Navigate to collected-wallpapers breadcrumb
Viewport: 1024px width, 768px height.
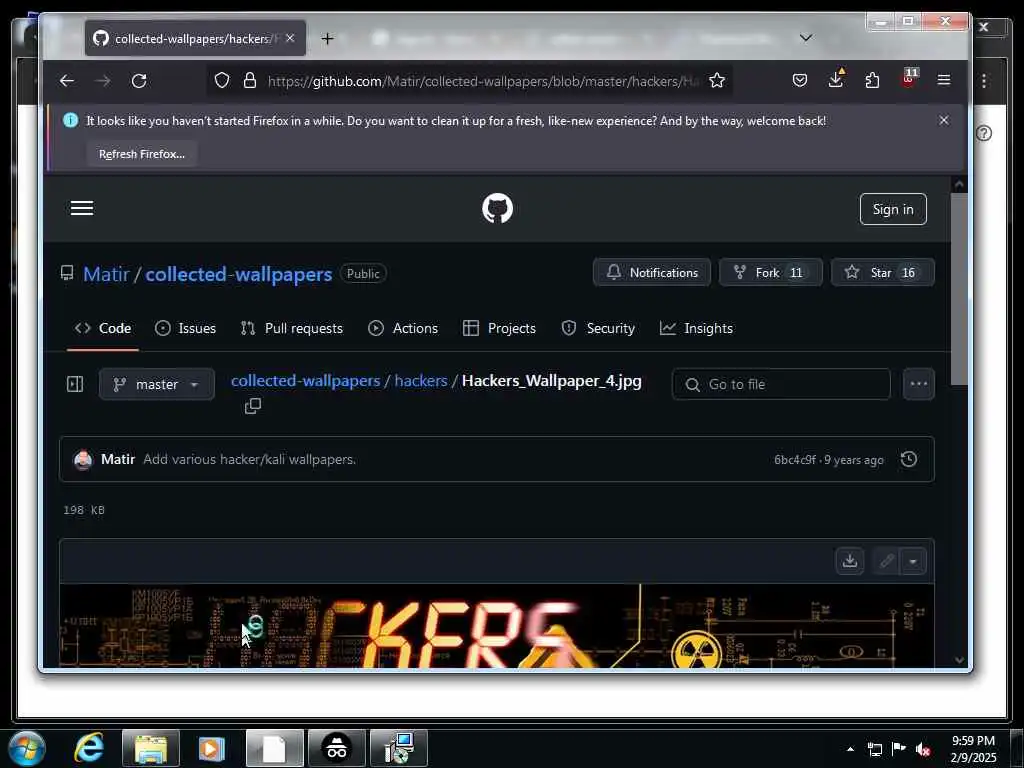coord(305,381)
